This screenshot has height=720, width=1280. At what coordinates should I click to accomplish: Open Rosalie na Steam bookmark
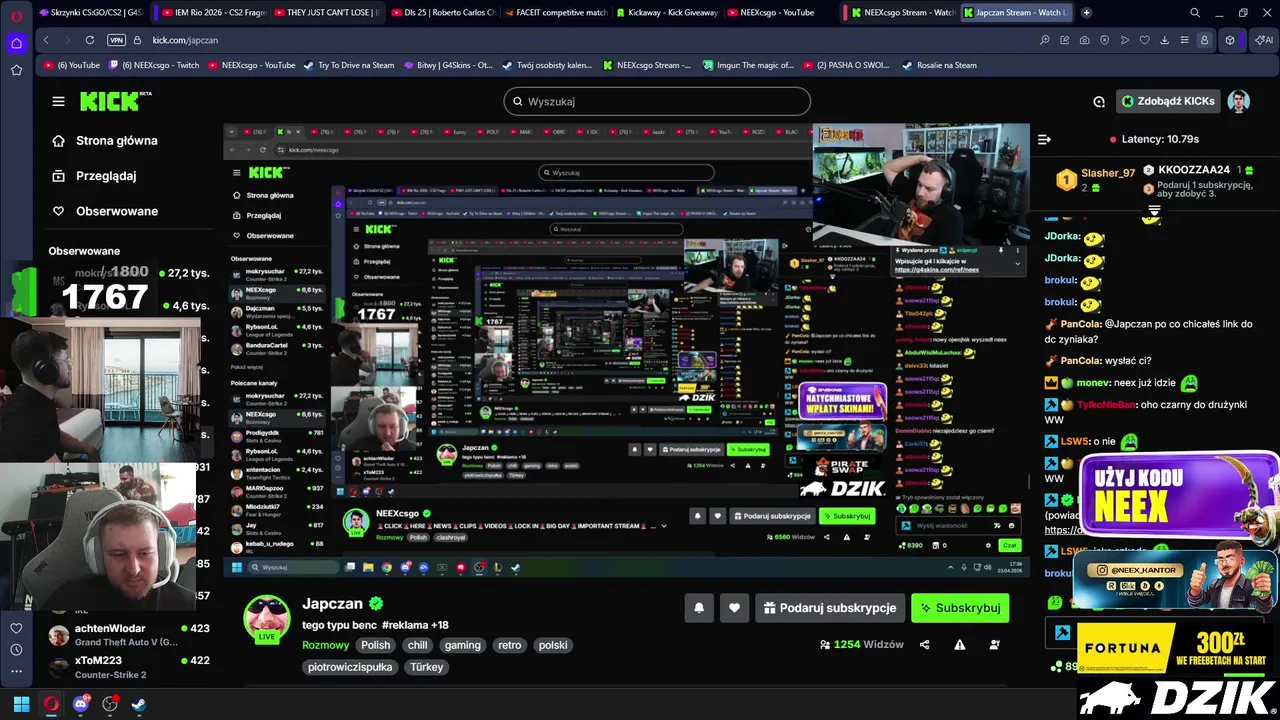point(938,65)
